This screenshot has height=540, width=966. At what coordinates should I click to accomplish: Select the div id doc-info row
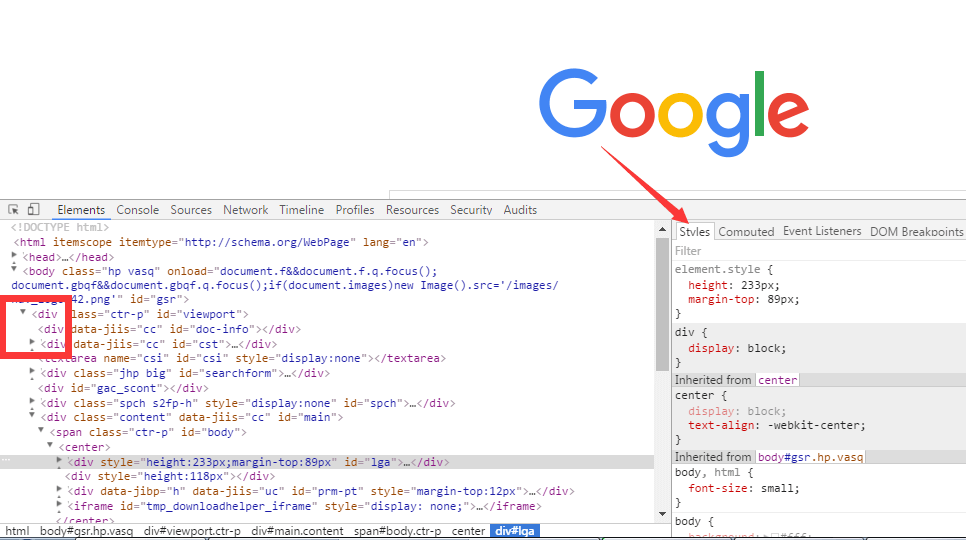click(x=169, y=329)
